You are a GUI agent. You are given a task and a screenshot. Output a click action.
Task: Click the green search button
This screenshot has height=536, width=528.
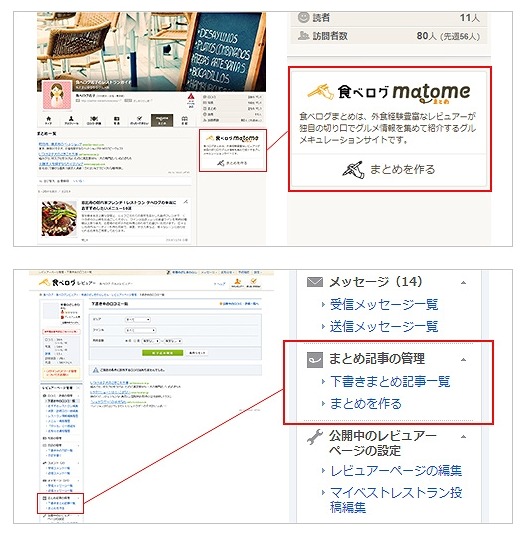[x=163, y=352]
